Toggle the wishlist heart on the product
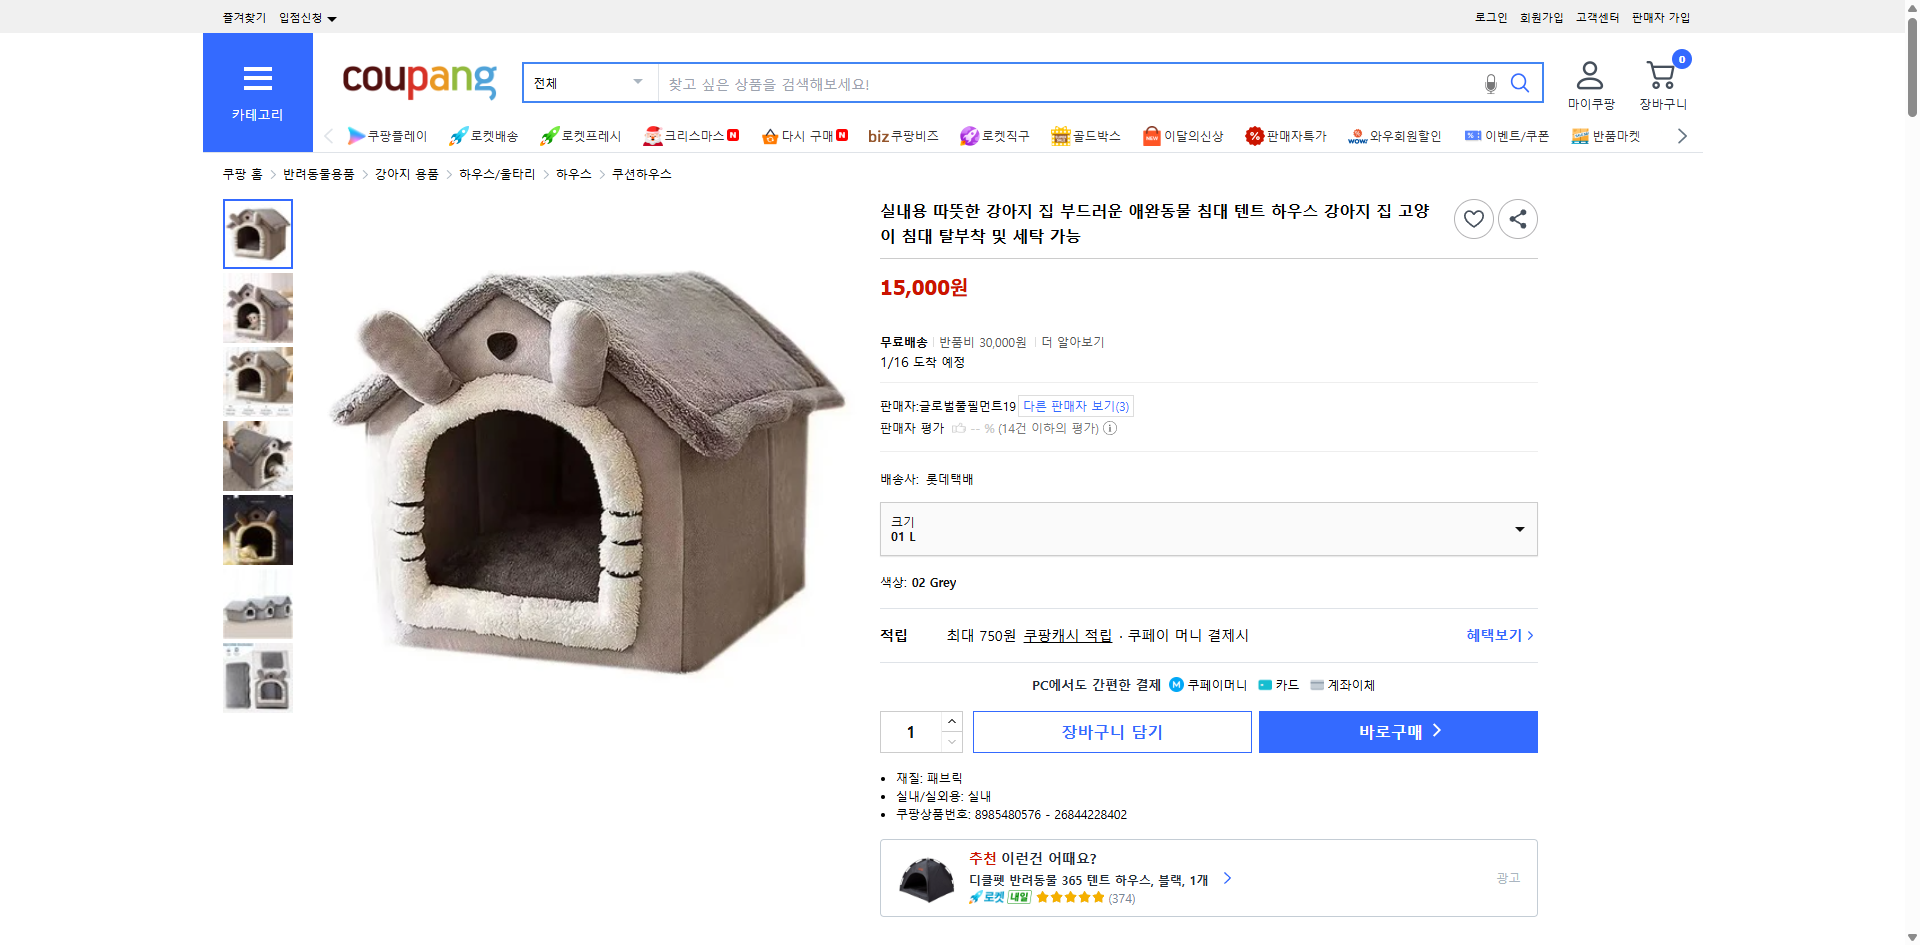The height and width of the screenshot is (945, 1920). (x=1473, y=218)
